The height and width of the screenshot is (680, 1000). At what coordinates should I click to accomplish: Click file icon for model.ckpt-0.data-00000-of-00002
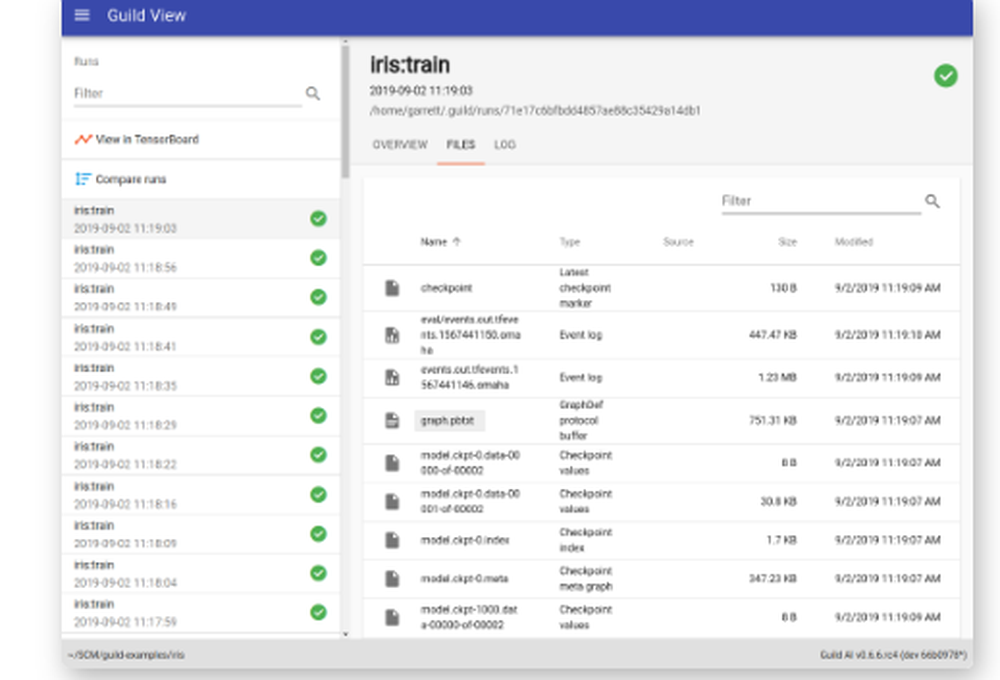pyautogui.click(x=392, y=463)
